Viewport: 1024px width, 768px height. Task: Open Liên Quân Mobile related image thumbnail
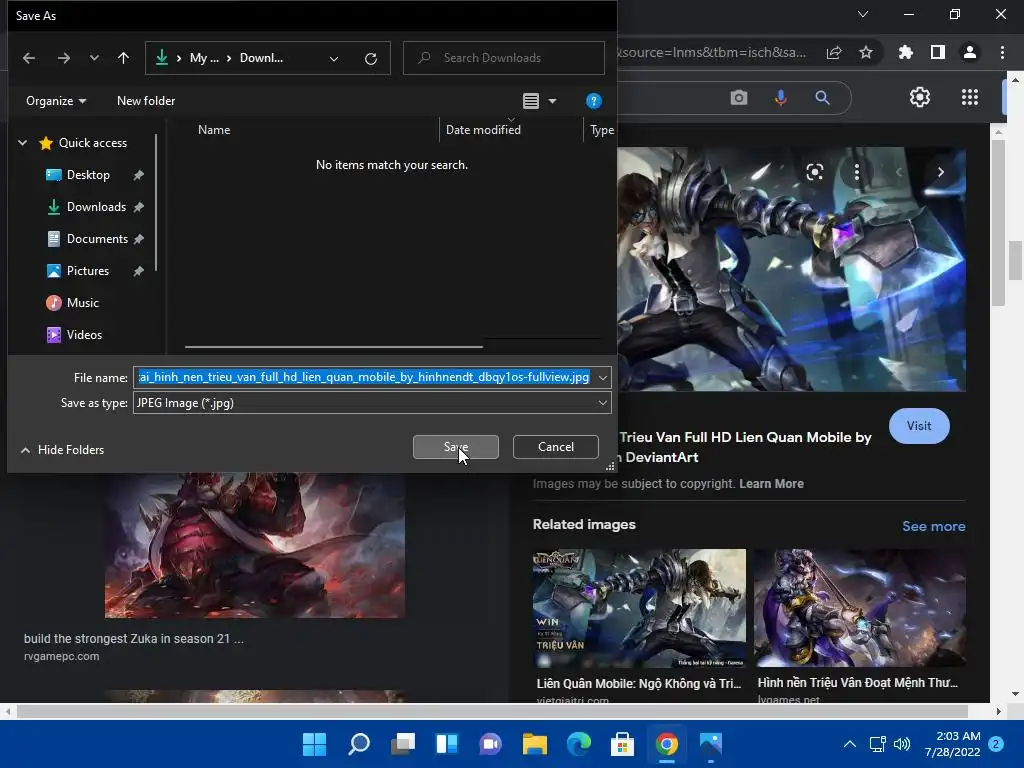639,608
